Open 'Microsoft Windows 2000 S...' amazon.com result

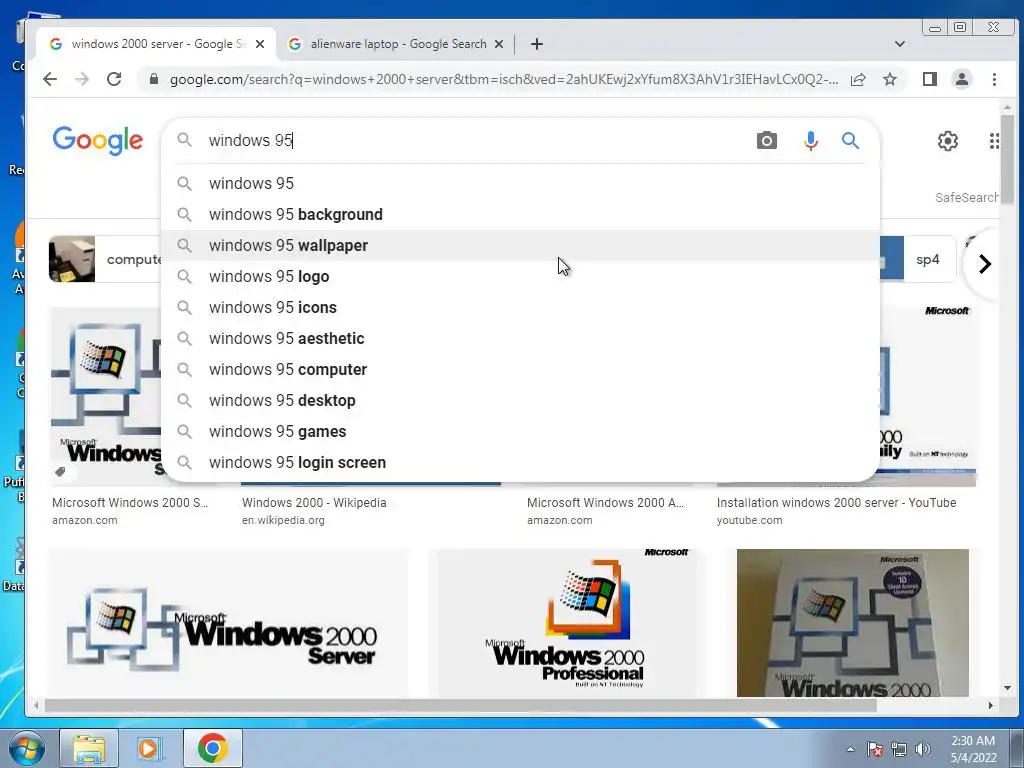coord(130,502)
